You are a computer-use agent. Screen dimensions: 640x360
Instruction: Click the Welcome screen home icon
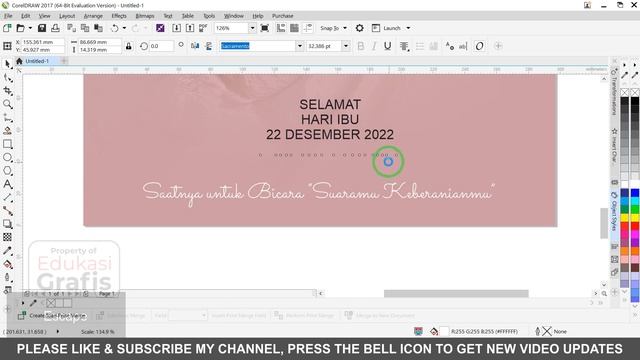pos(19,61)
